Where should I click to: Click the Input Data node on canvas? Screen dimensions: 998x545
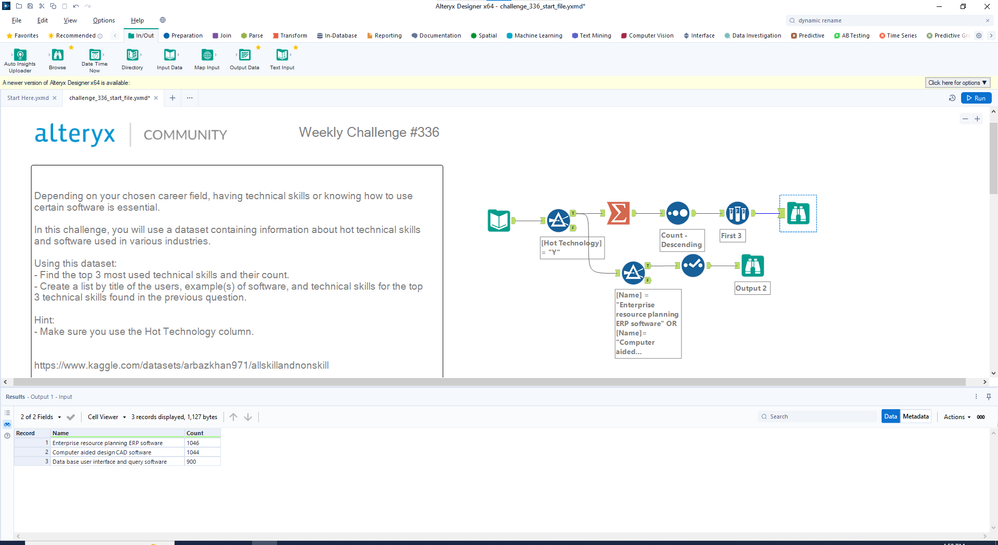pos(499,220)
